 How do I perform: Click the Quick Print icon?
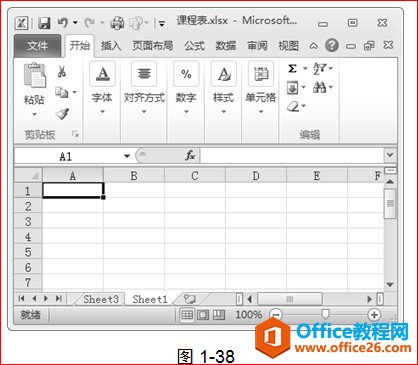[x=117, y=23]
